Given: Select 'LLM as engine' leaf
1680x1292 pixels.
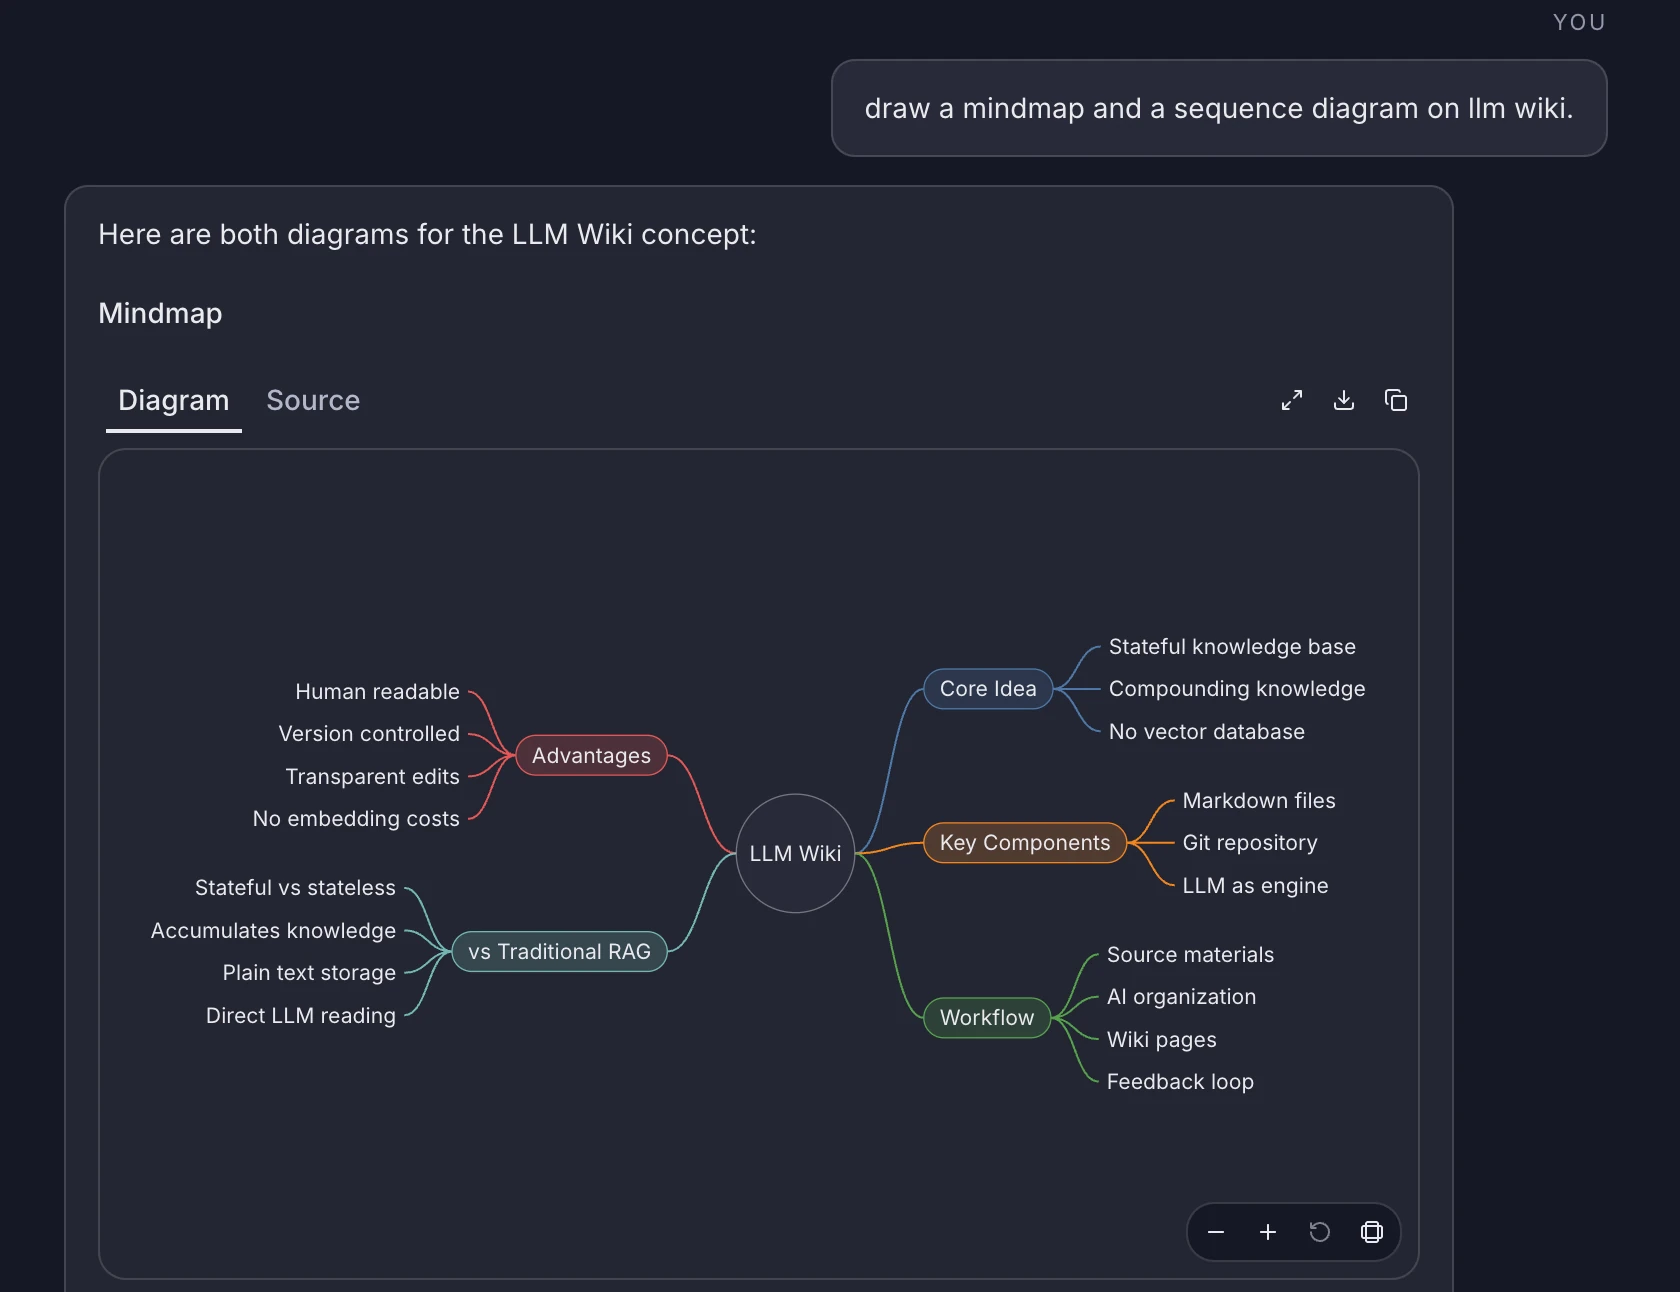Looking at the screenshot, I should [x=1255, y=886].
